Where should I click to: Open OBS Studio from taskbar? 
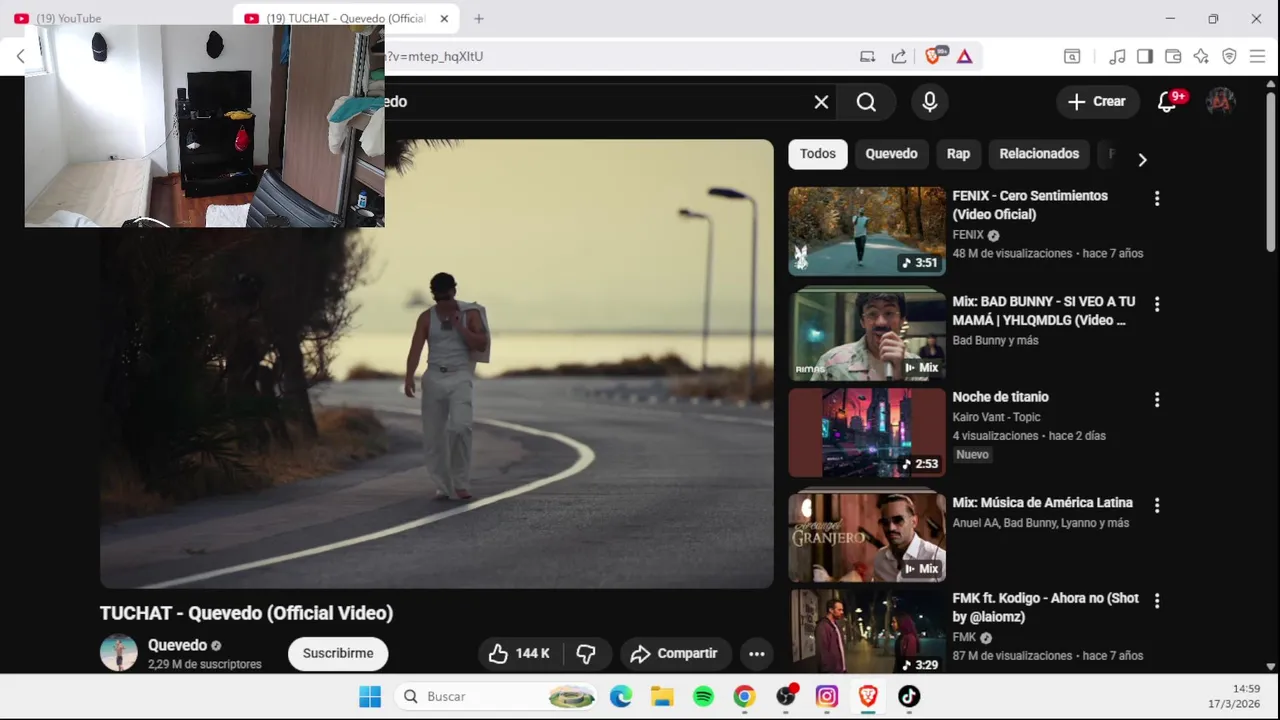coord(786,696)
